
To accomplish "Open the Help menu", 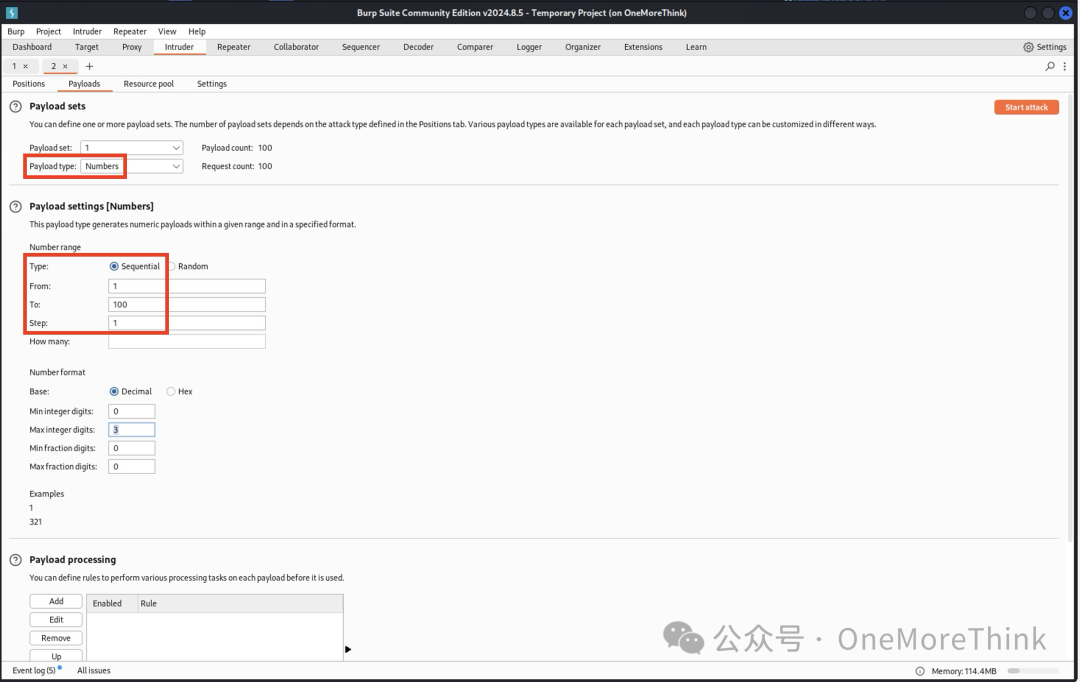I will [197, 31].
